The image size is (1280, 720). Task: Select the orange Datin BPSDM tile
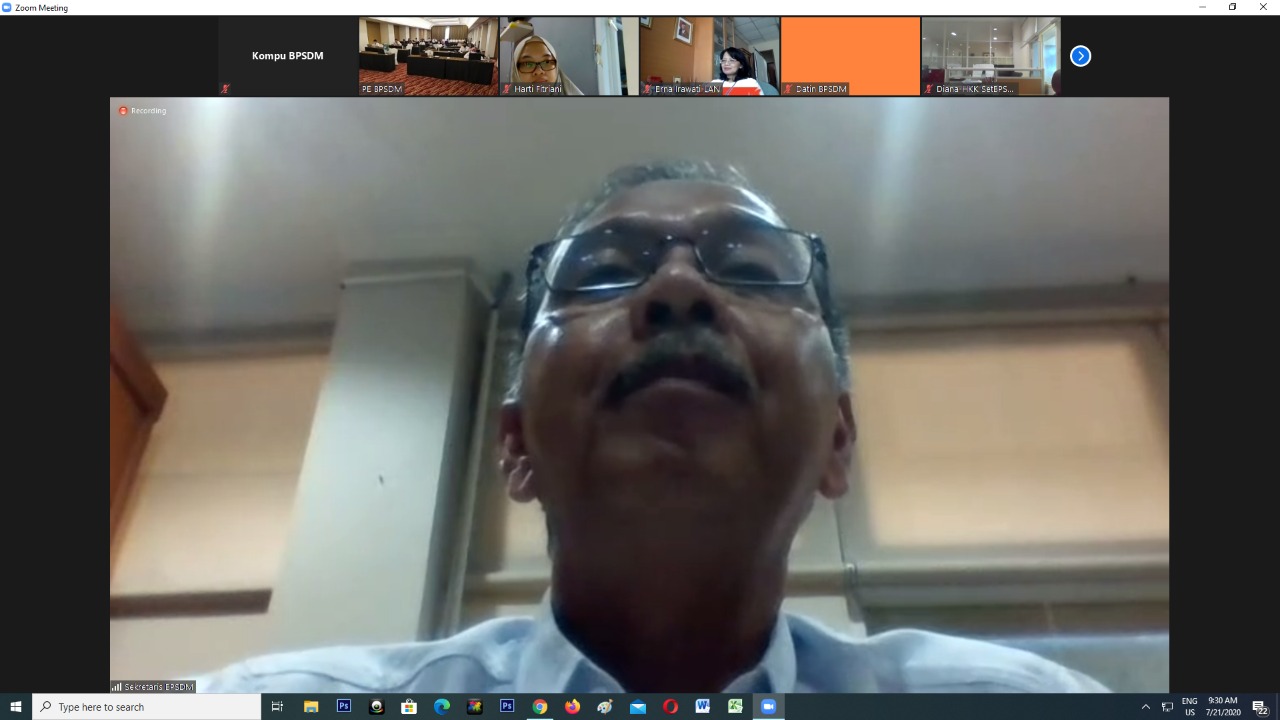click(850, 56)
